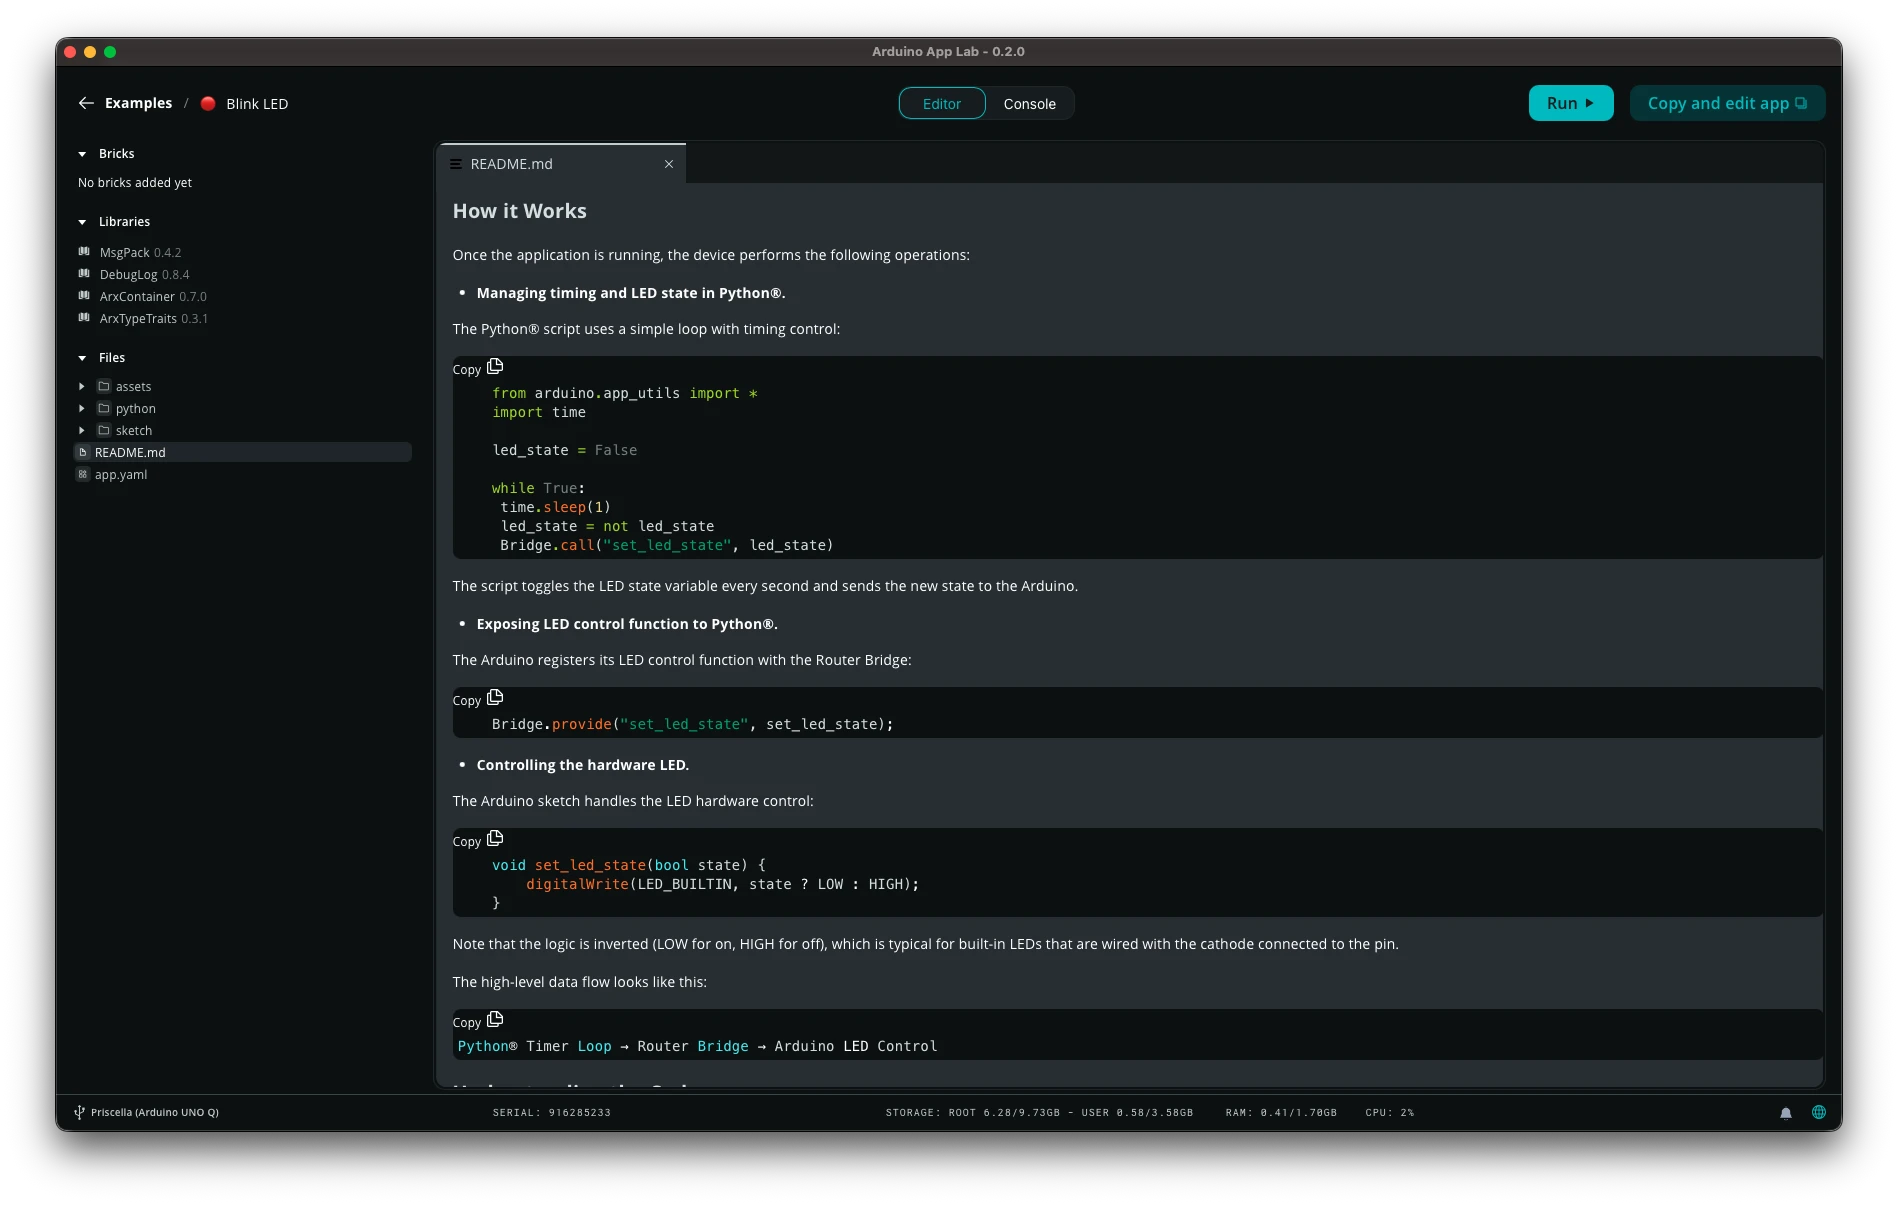Click the USB device icon next to Priscella

coord(78,1111)
